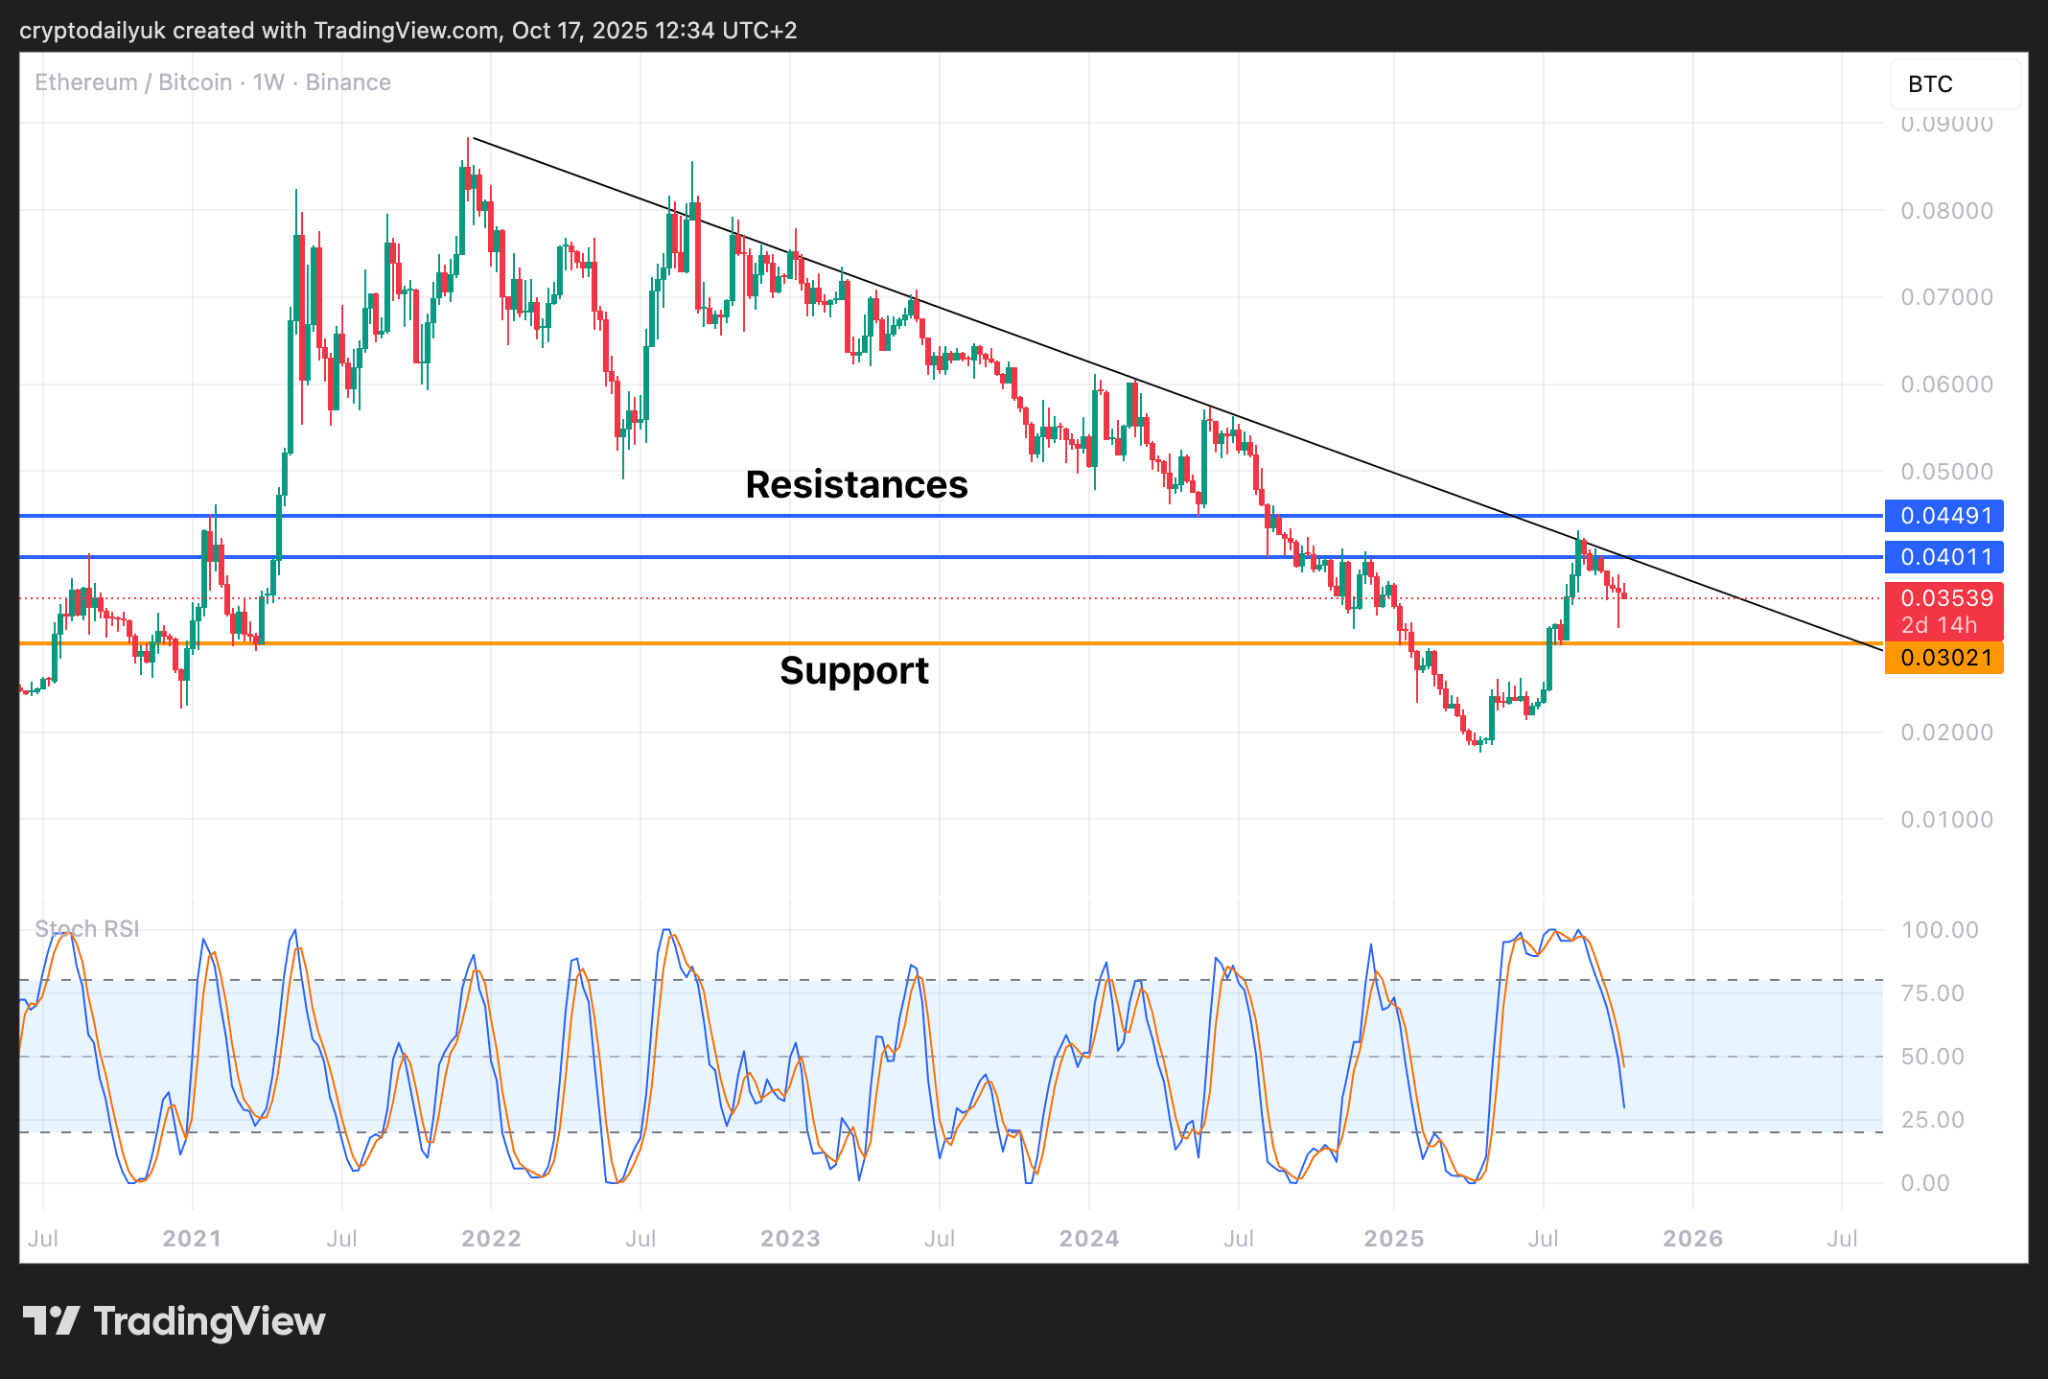Click the 0.06000 price axis value
The image size is (2048, 1379).
[x=1946, y=384]
